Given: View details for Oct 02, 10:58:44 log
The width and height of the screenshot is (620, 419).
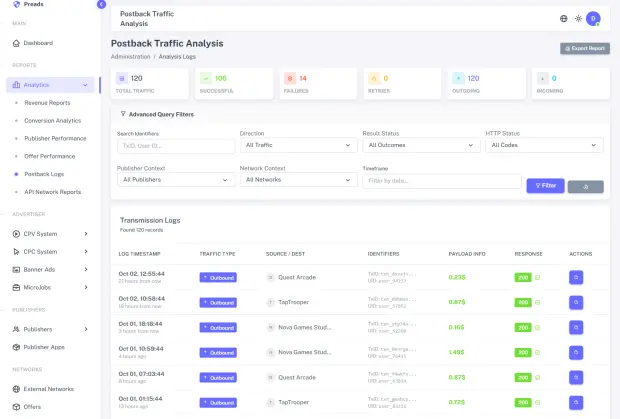Looking at the screenshot, I should [576, 302].
